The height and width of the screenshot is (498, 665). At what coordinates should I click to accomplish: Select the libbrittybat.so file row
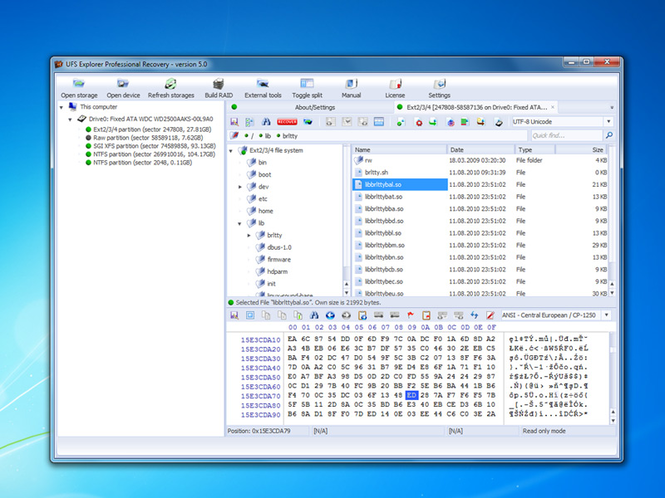tap(480, 197)
